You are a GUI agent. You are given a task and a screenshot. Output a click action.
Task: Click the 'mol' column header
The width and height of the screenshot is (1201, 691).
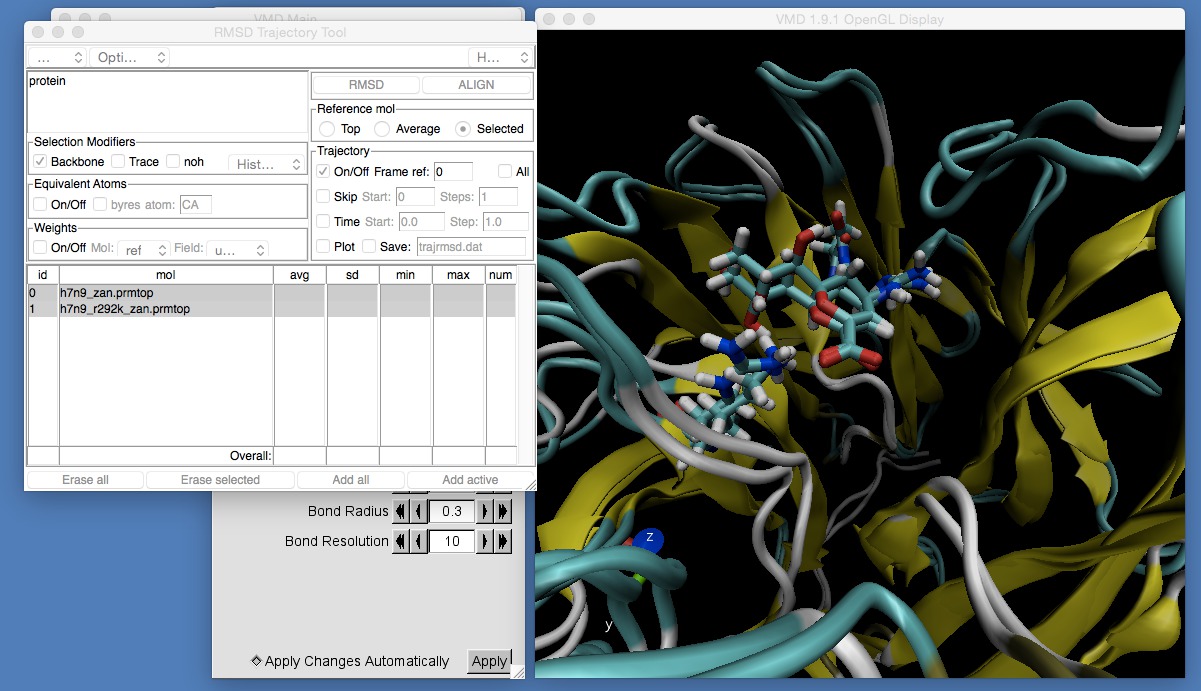pos(166,274)
